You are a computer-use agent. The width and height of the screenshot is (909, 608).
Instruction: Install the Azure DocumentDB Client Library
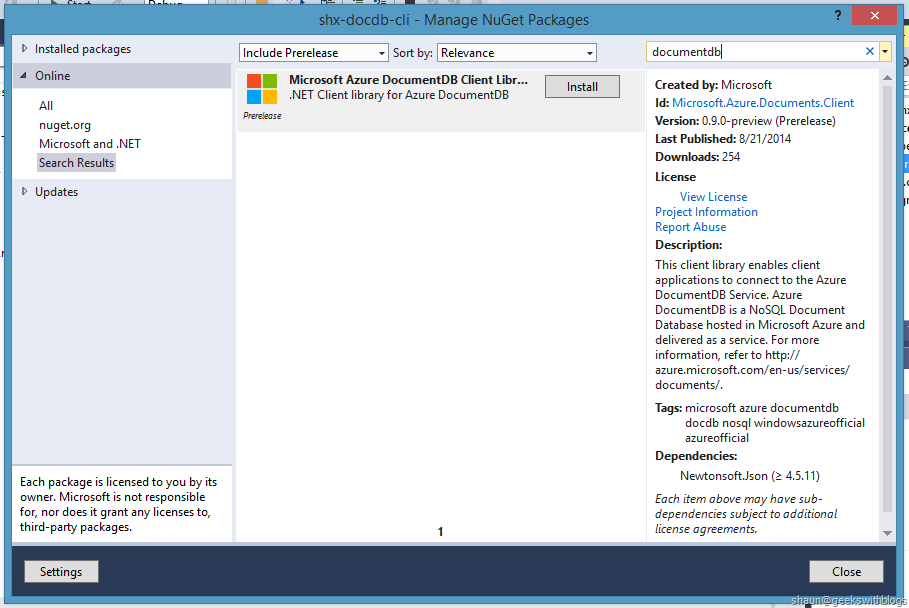tap(582, 86)
